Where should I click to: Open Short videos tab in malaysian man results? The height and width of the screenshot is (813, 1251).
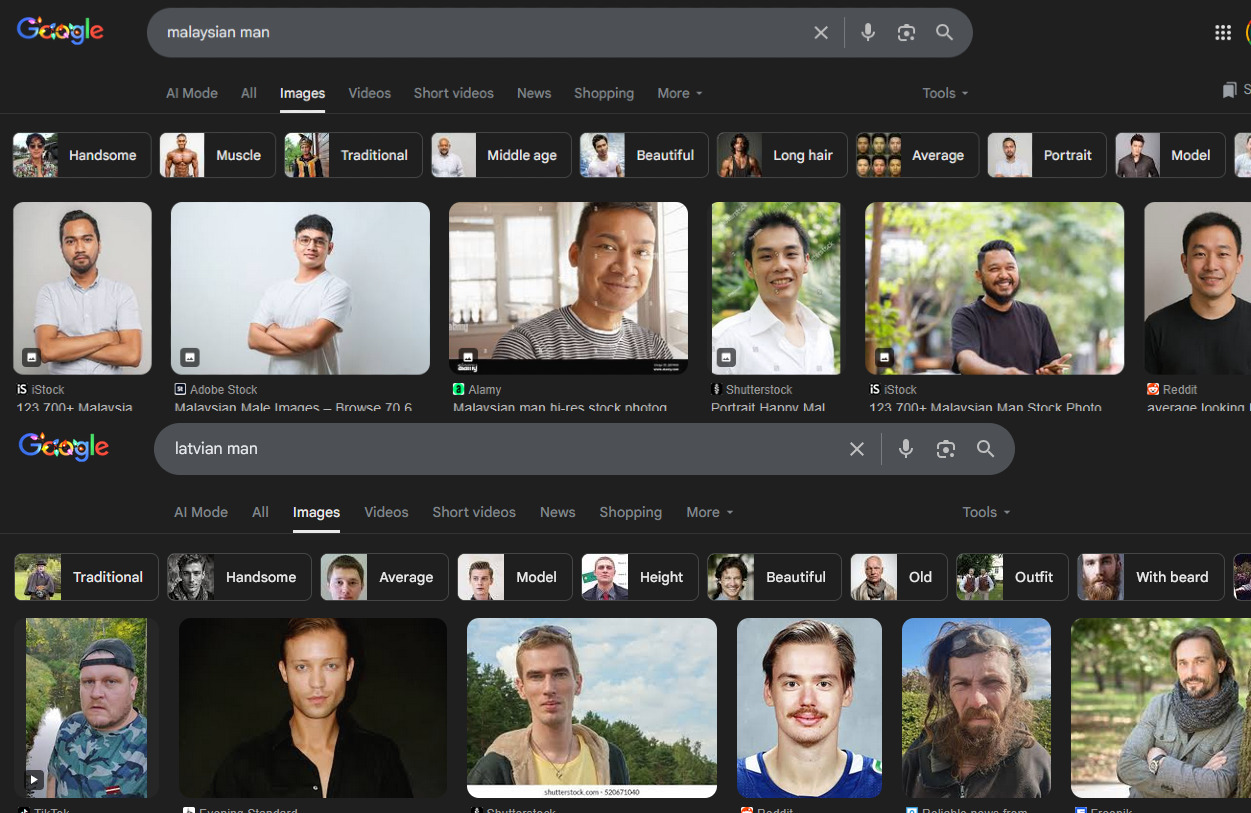click(x=454, y=93)
